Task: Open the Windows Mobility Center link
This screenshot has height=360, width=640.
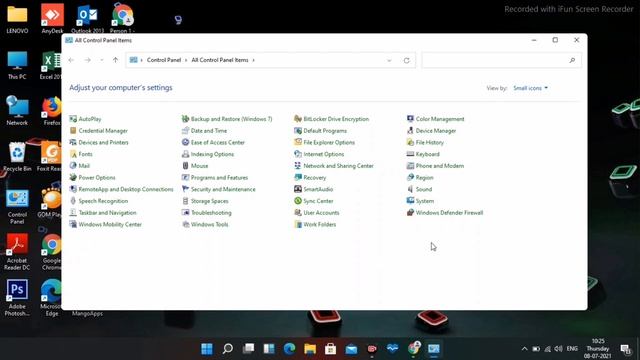Action: [110, 224]
